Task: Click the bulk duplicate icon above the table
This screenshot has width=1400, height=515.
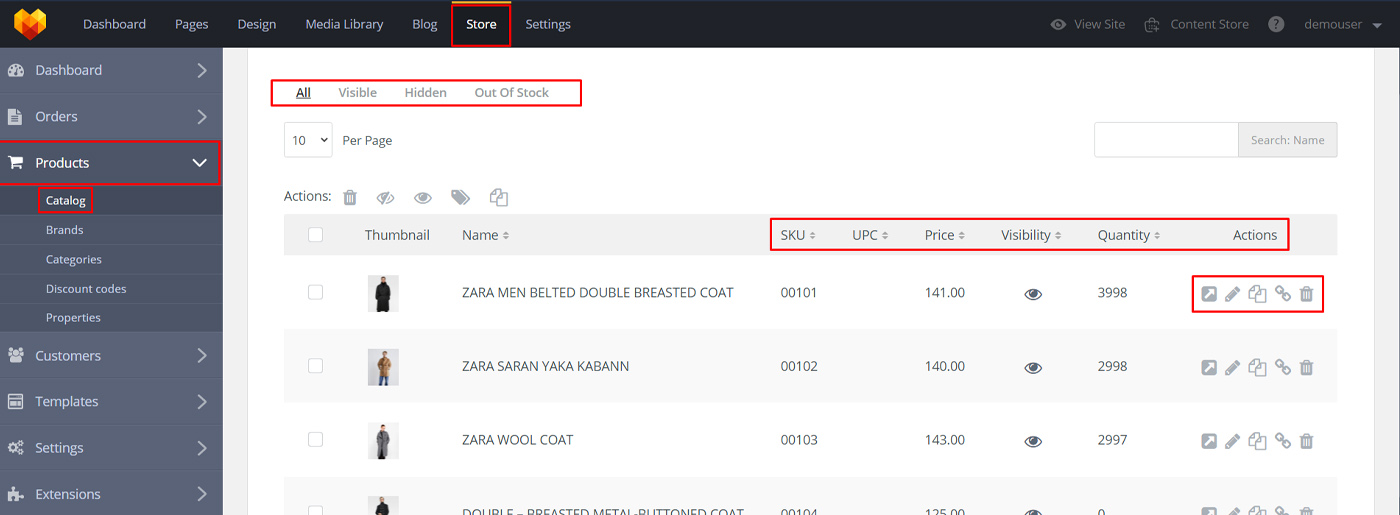Action: 499,198
